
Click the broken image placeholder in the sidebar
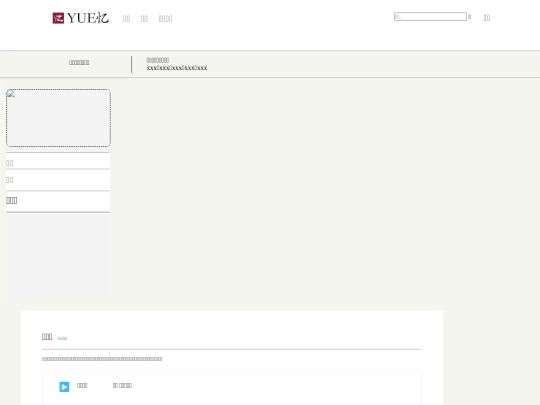pyautogui.click(x=58, y=118)
